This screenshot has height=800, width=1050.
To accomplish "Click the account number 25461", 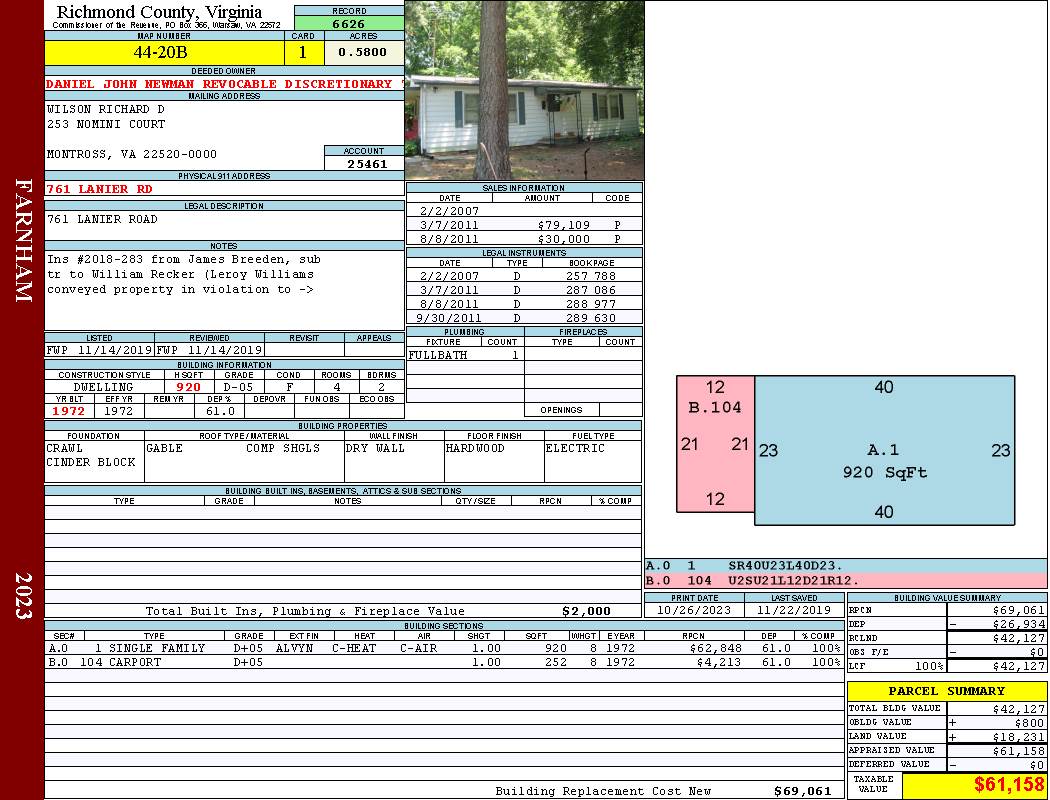I will pos(367,163).
